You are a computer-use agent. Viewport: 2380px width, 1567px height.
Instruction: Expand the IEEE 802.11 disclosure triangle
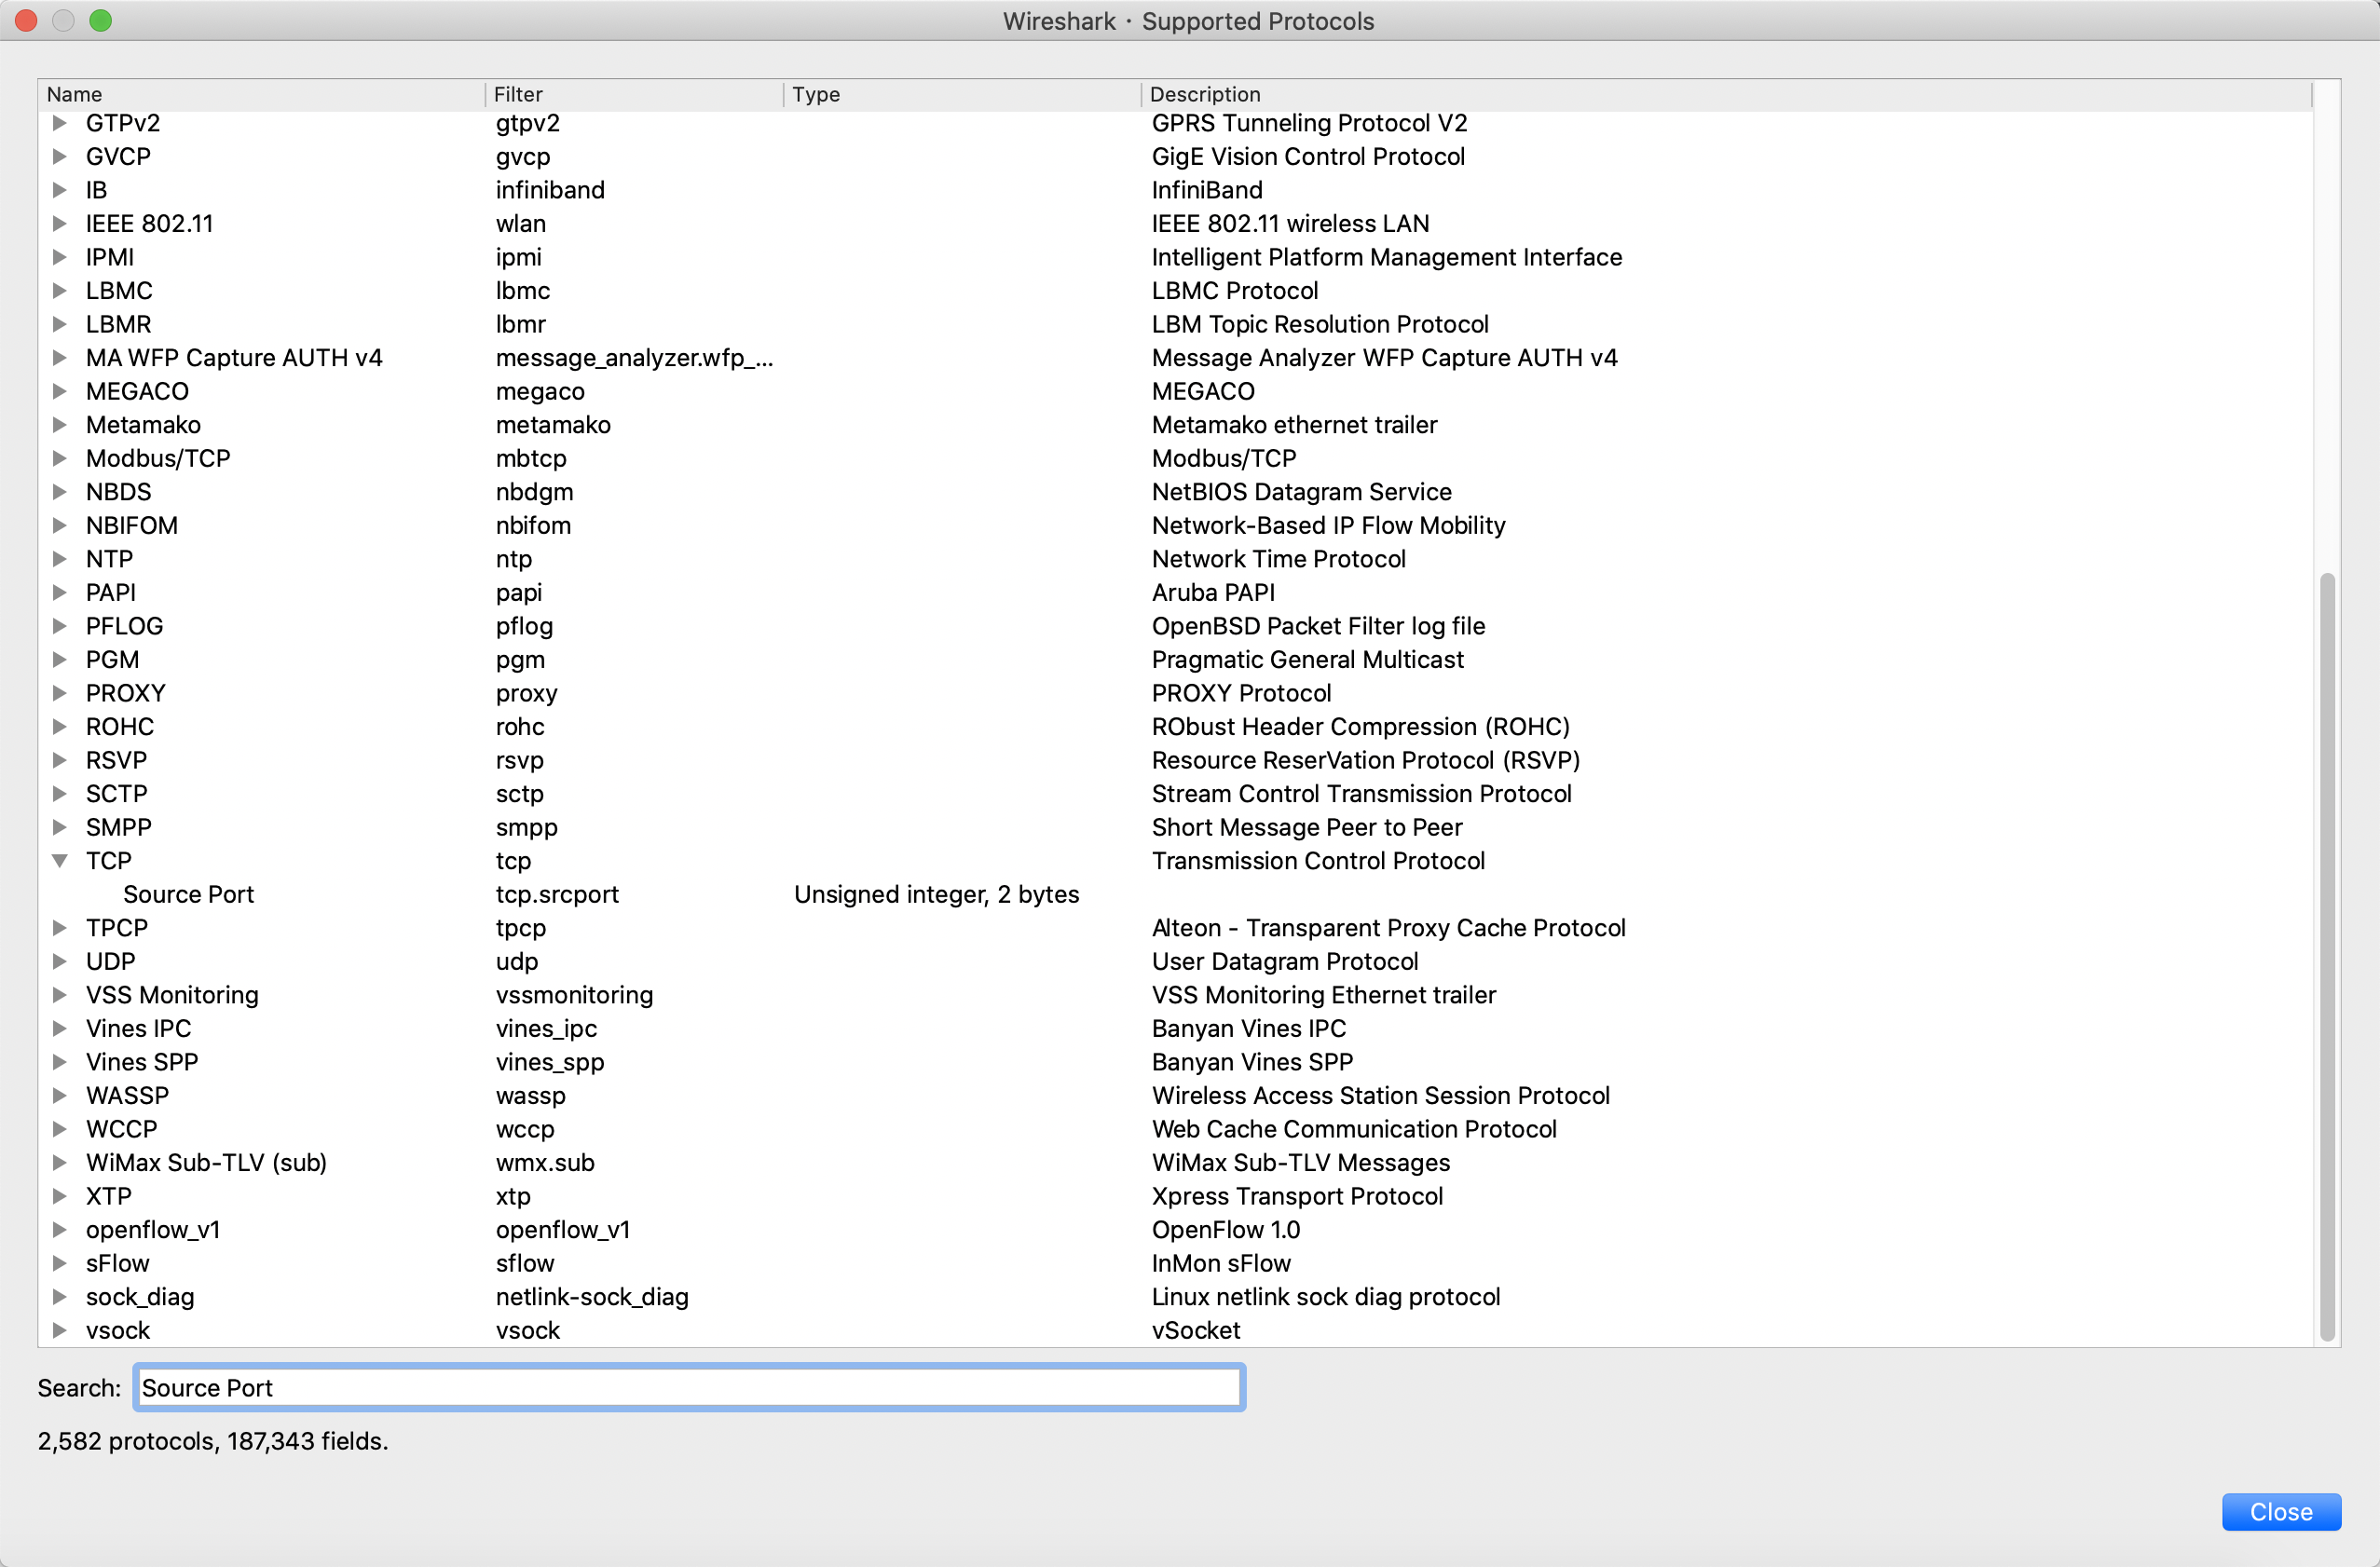click(60, 224)
